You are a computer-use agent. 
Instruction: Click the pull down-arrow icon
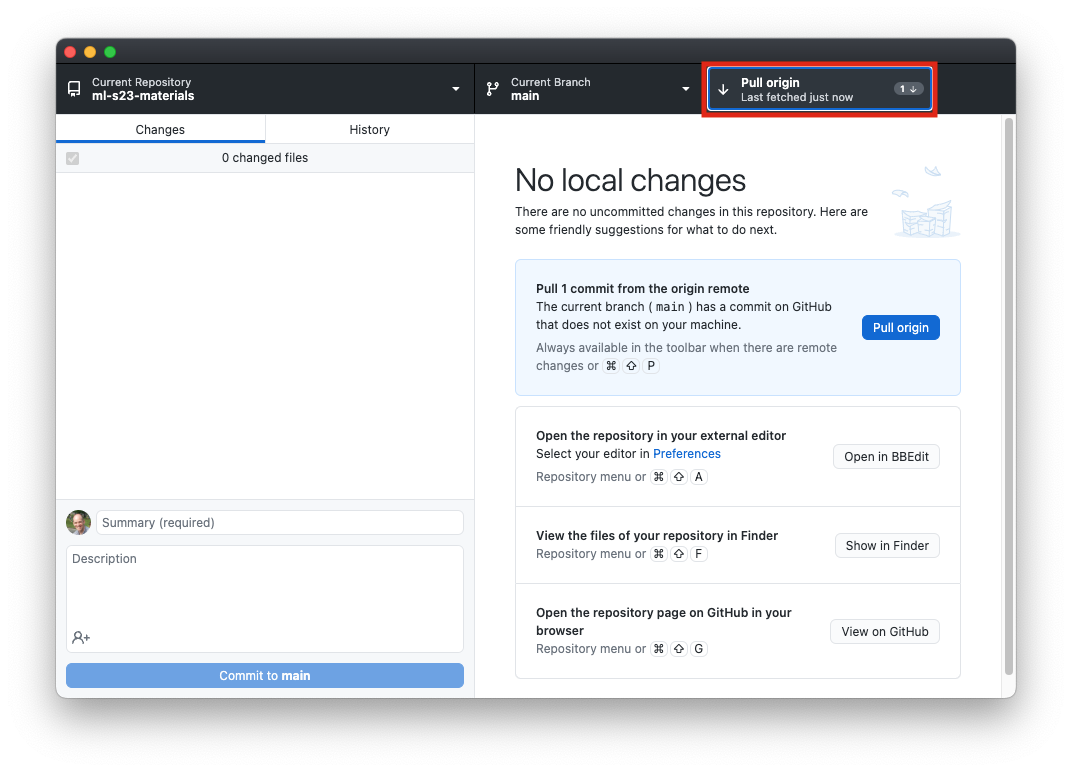pyautogui.click(x=723, y=89)
